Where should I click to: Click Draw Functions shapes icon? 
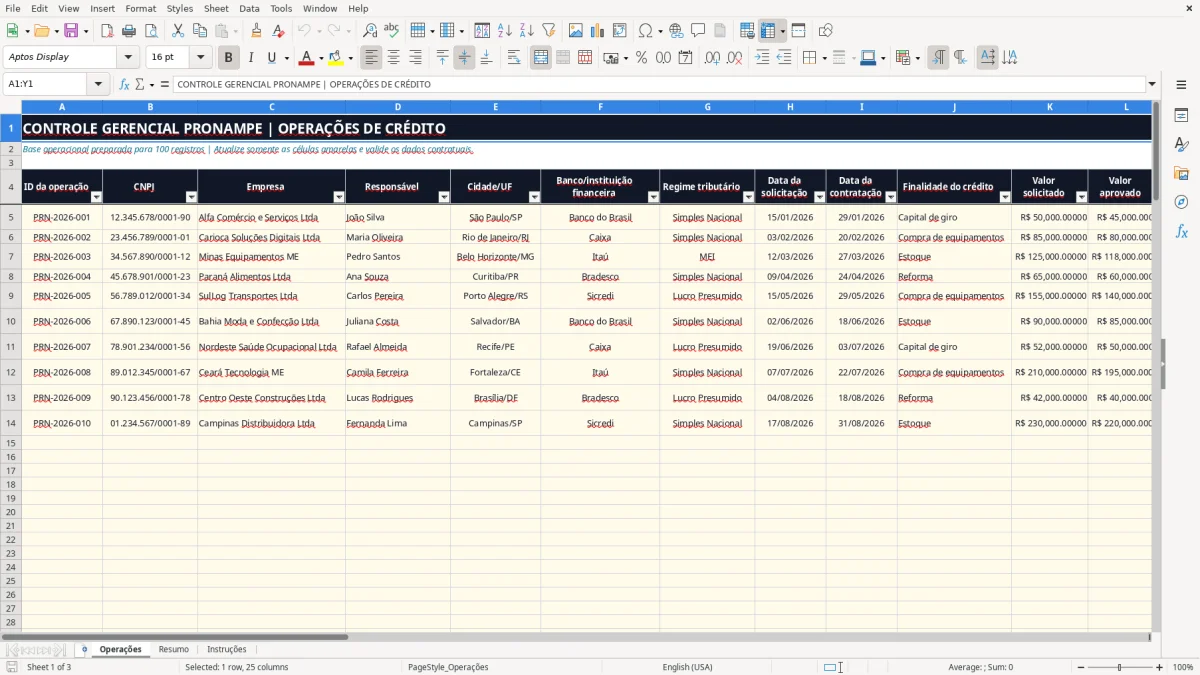(x=825, y=31)
